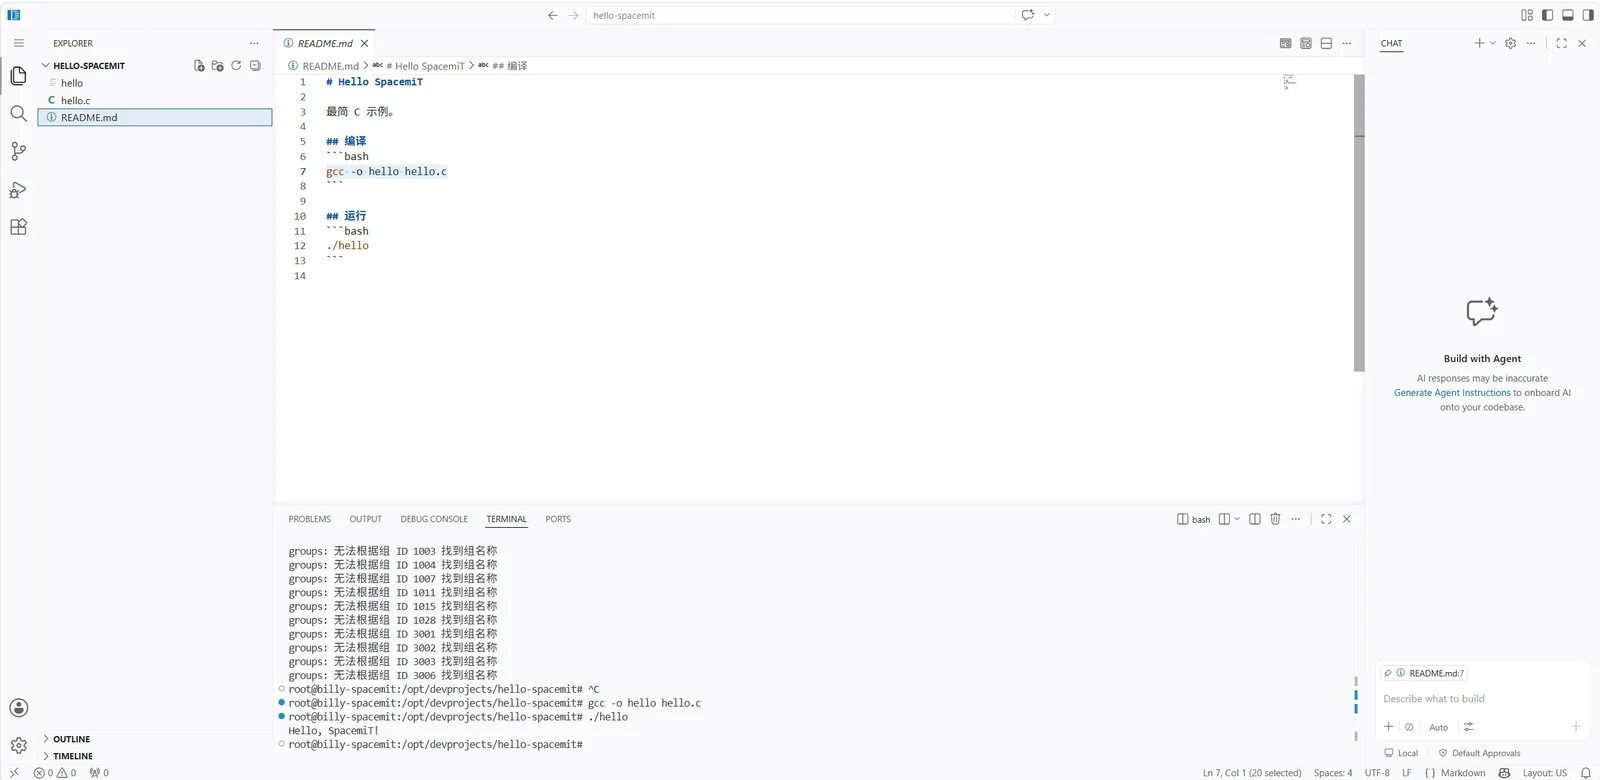Open chat settings gear
This screenshot has width=1600, height=780.
coord(1510,43)
